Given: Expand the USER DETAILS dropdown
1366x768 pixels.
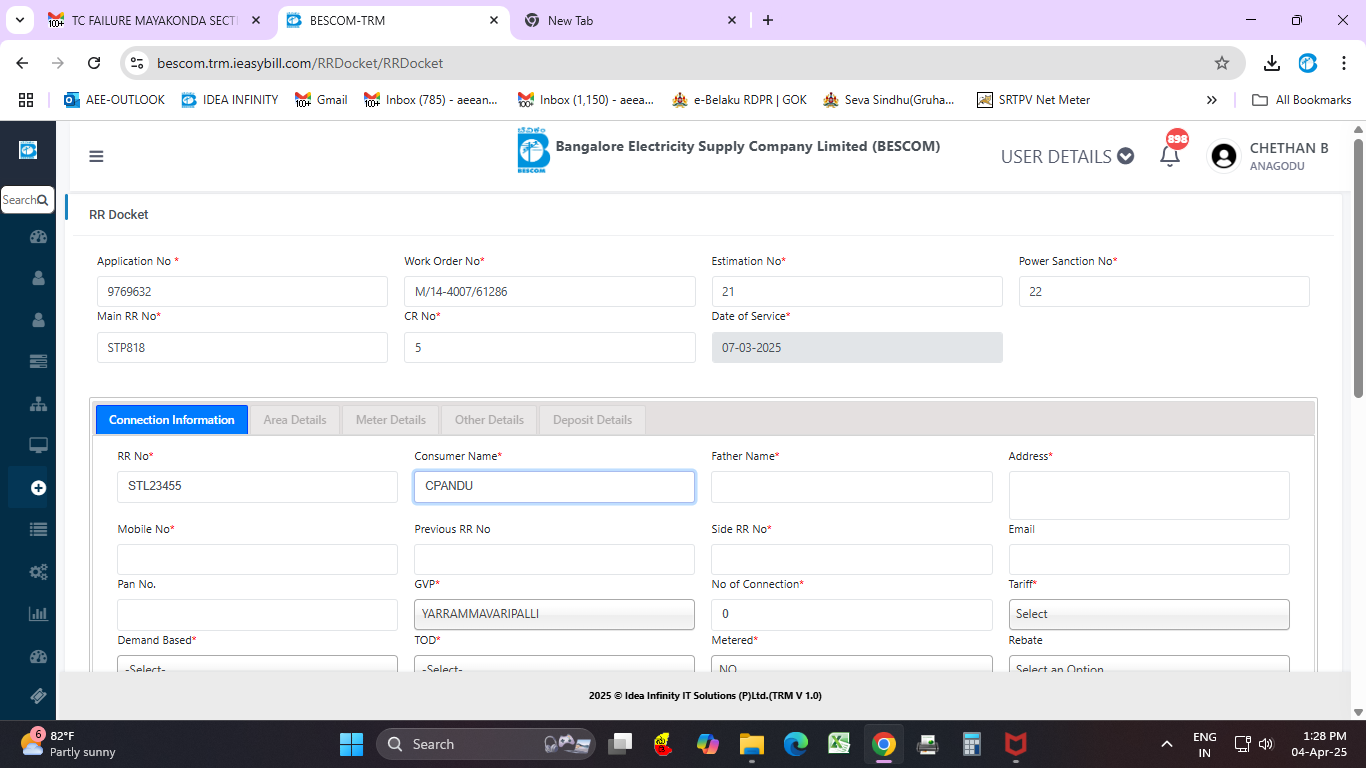Looking at the screenshot, I should click(1067, 156).
